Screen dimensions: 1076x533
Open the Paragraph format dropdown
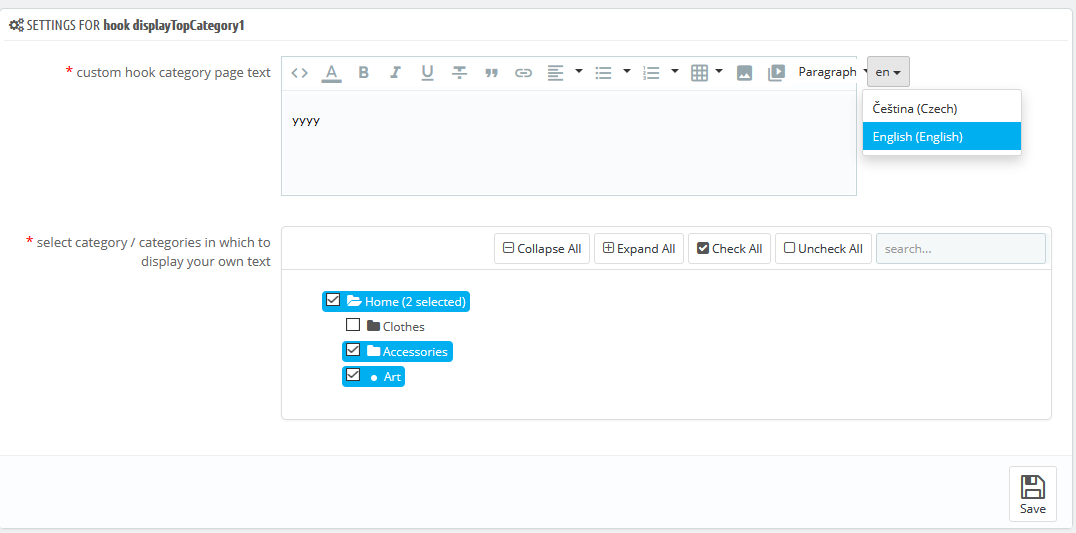[830, 72]
